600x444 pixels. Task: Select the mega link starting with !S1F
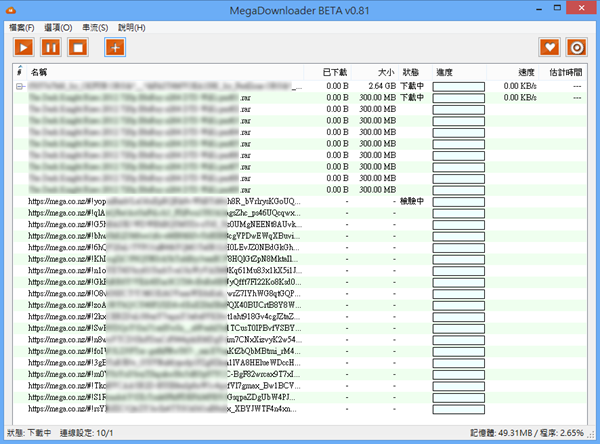164,397
